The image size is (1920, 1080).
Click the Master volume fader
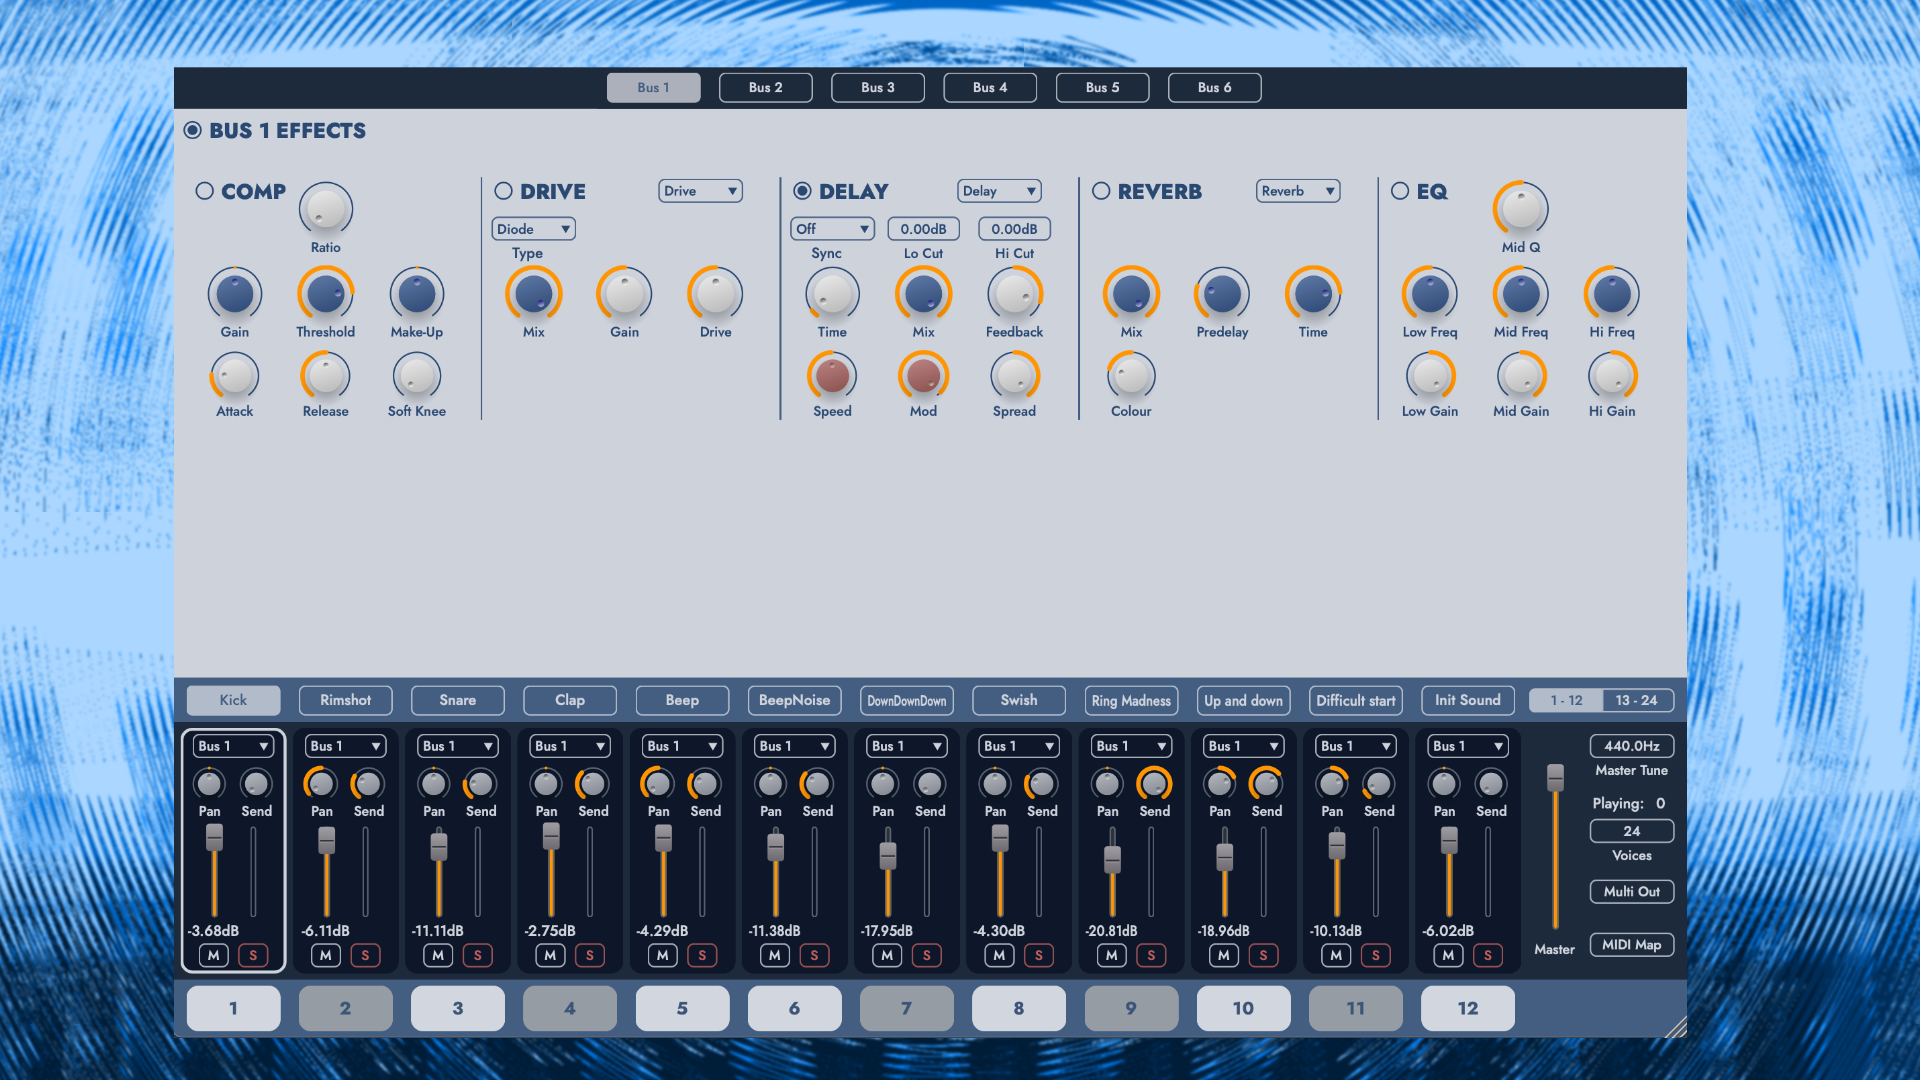[x=1555, y=778]
